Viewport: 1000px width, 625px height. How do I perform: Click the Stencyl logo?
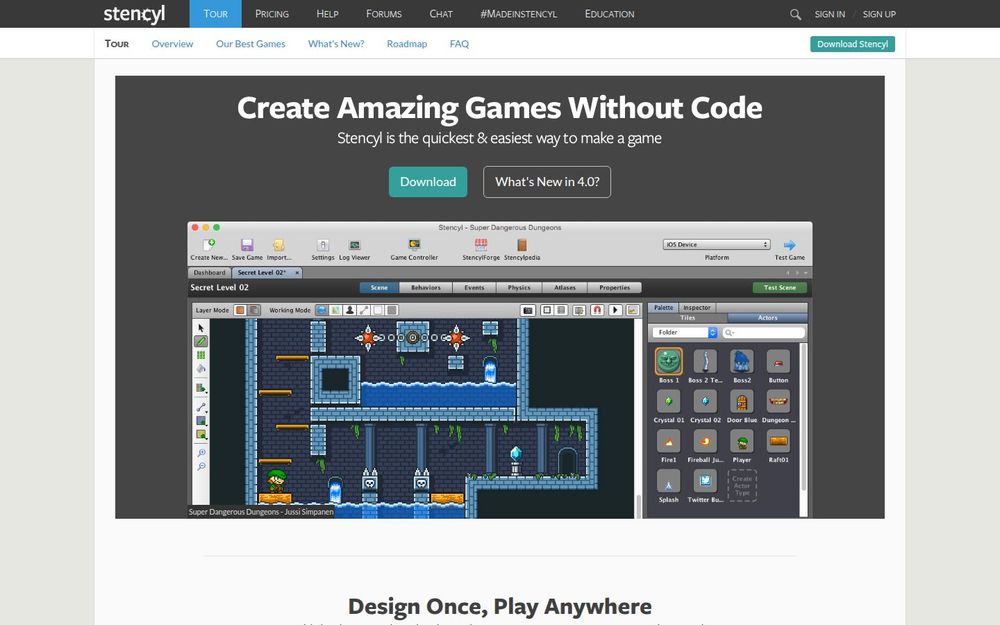(x=135, y=13)
